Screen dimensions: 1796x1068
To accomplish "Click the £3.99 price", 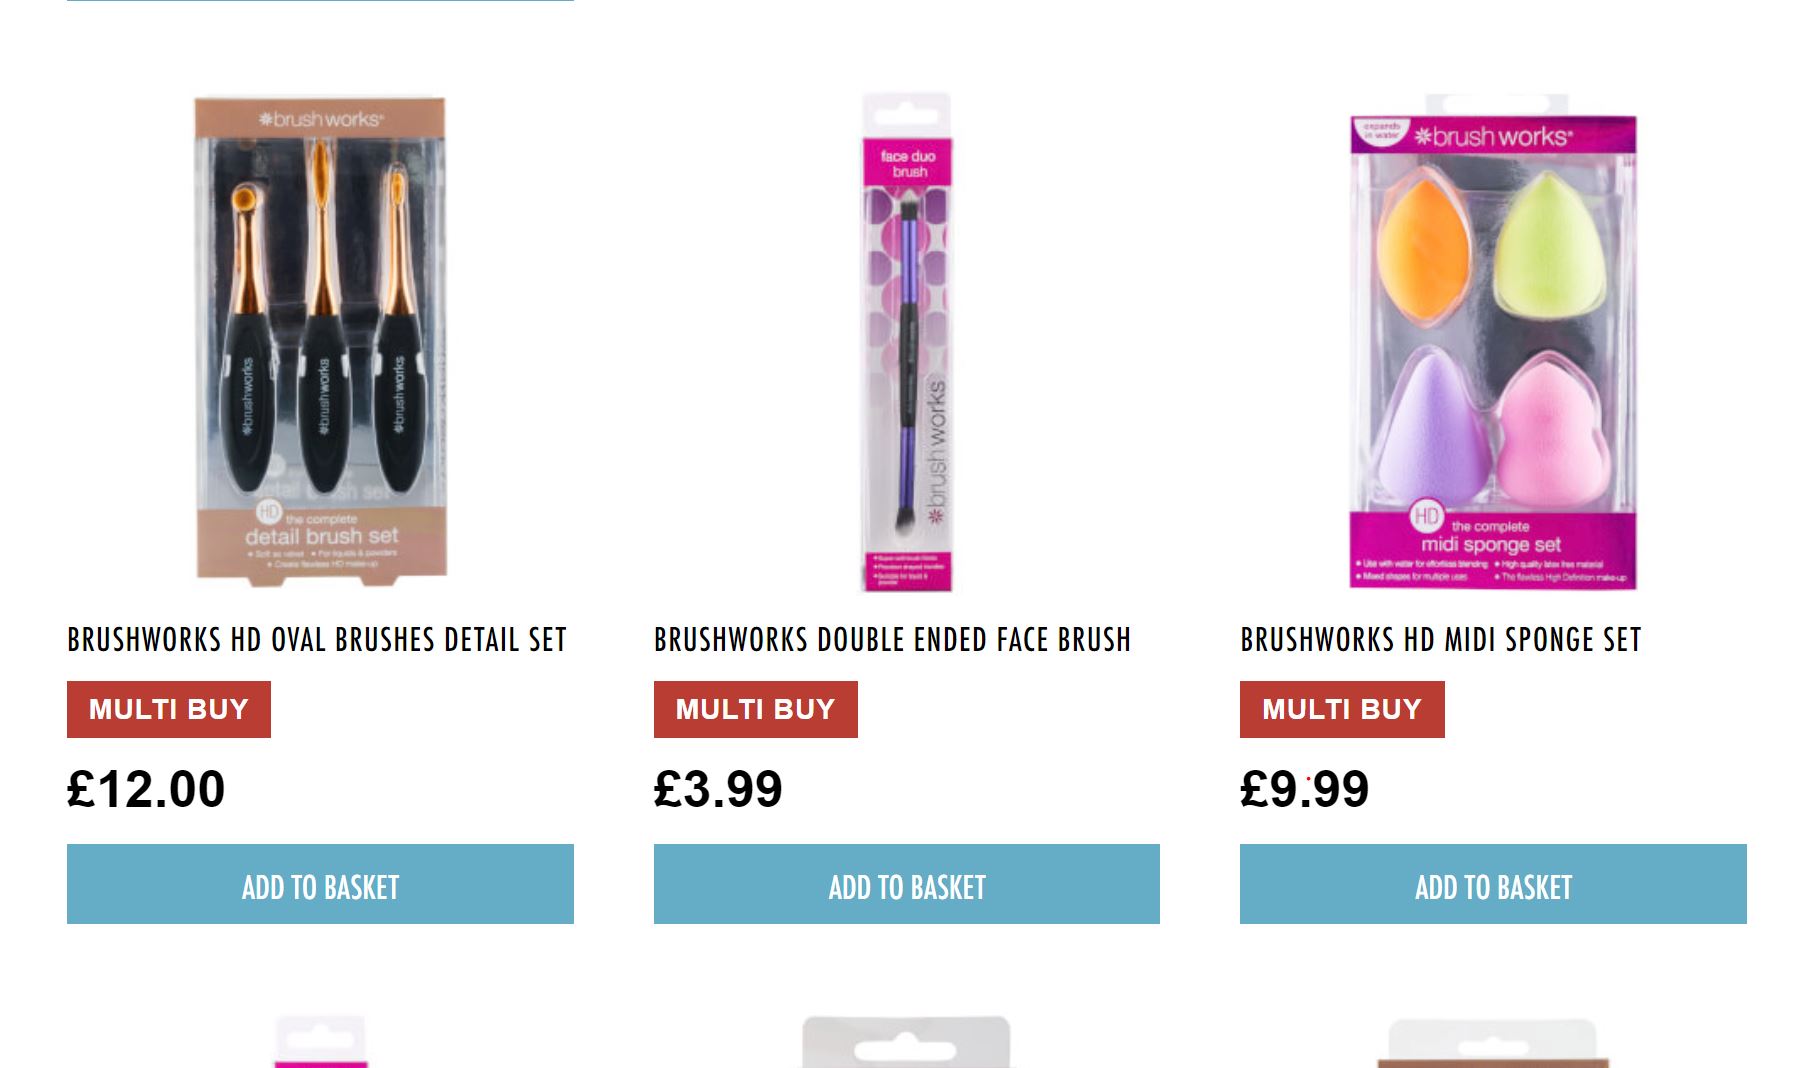I will pyautogui.click(x=718, y=789).
